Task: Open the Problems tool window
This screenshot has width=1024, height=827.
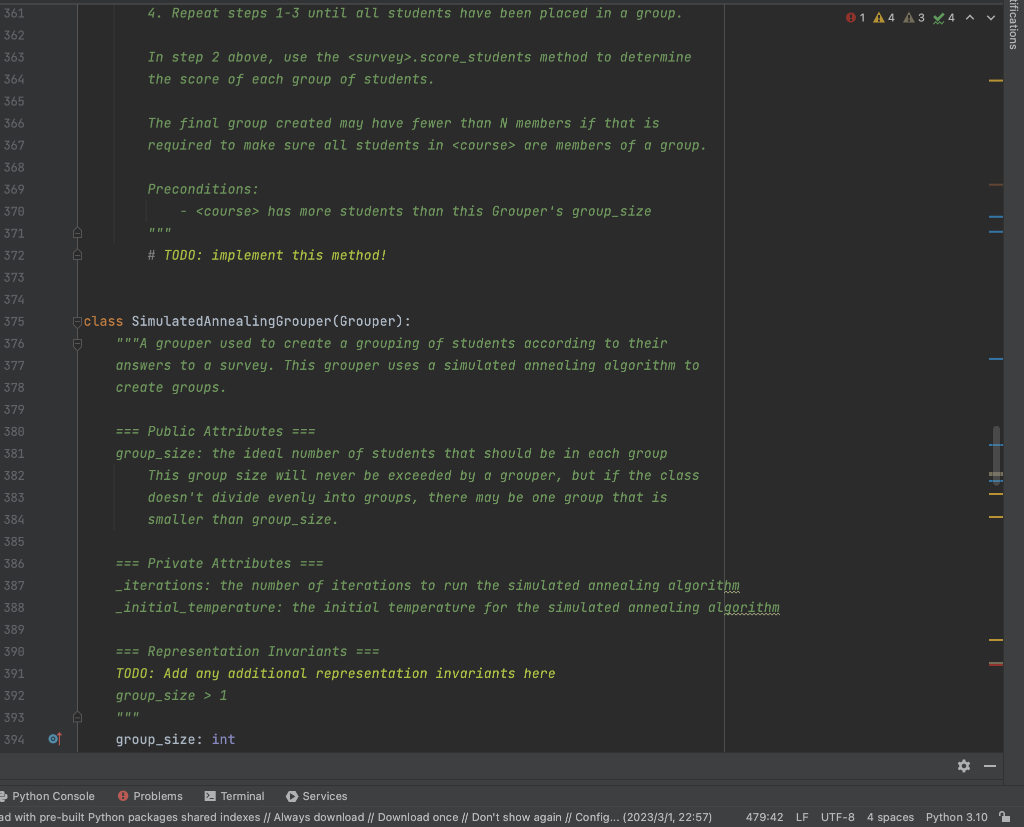Action: [150, 796]
